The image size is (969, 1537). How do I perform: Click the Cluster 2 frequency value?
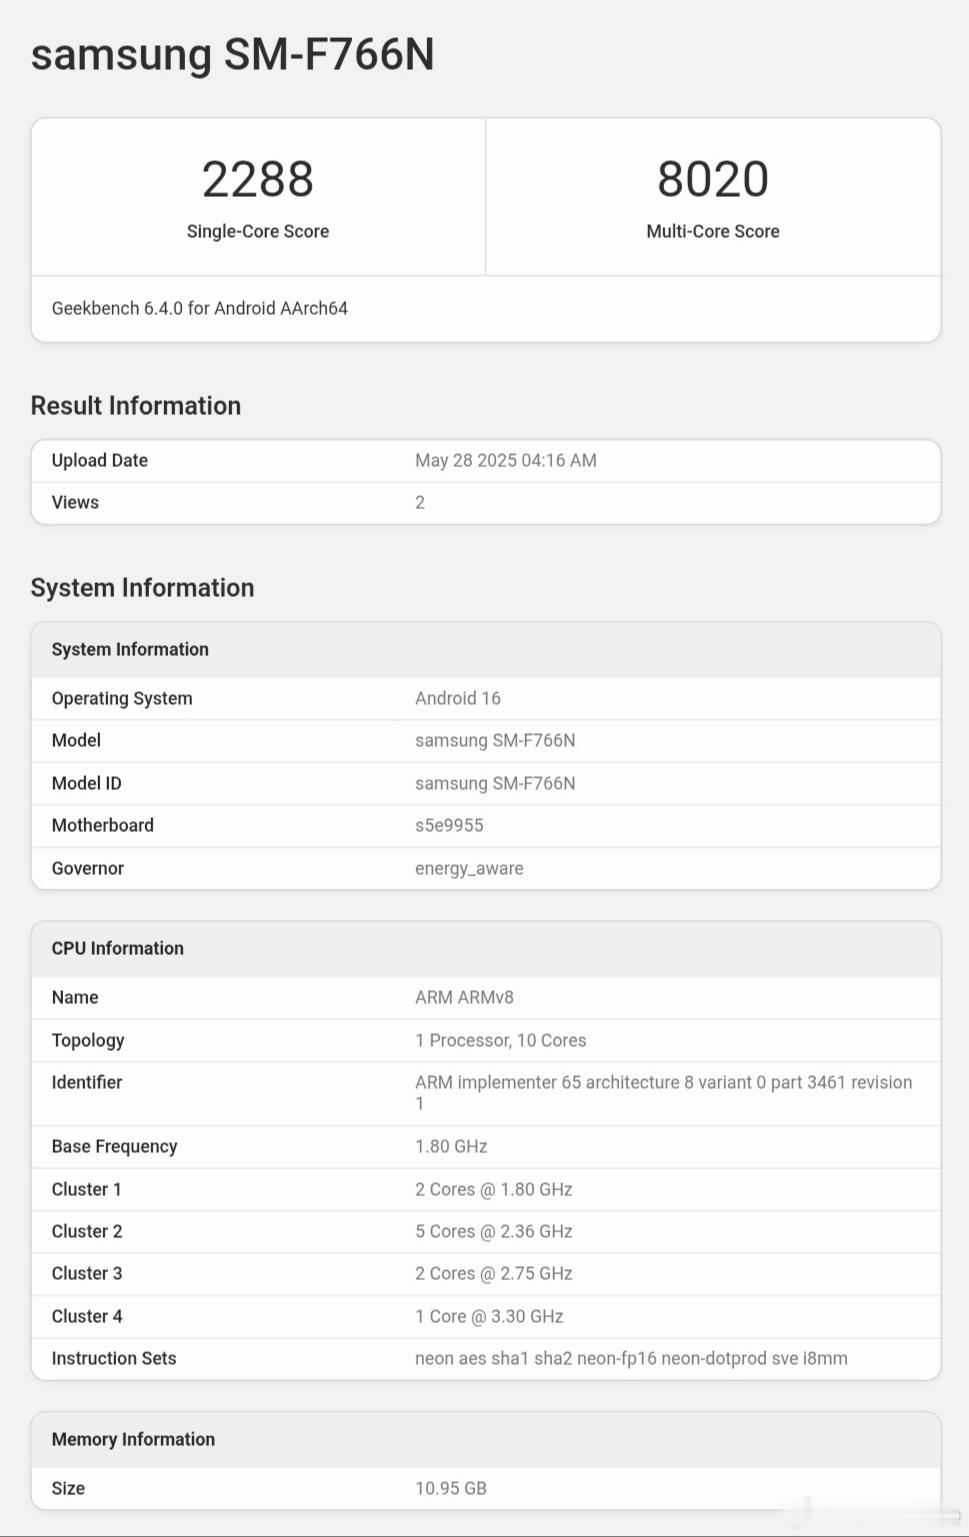tap(494, 1231)
